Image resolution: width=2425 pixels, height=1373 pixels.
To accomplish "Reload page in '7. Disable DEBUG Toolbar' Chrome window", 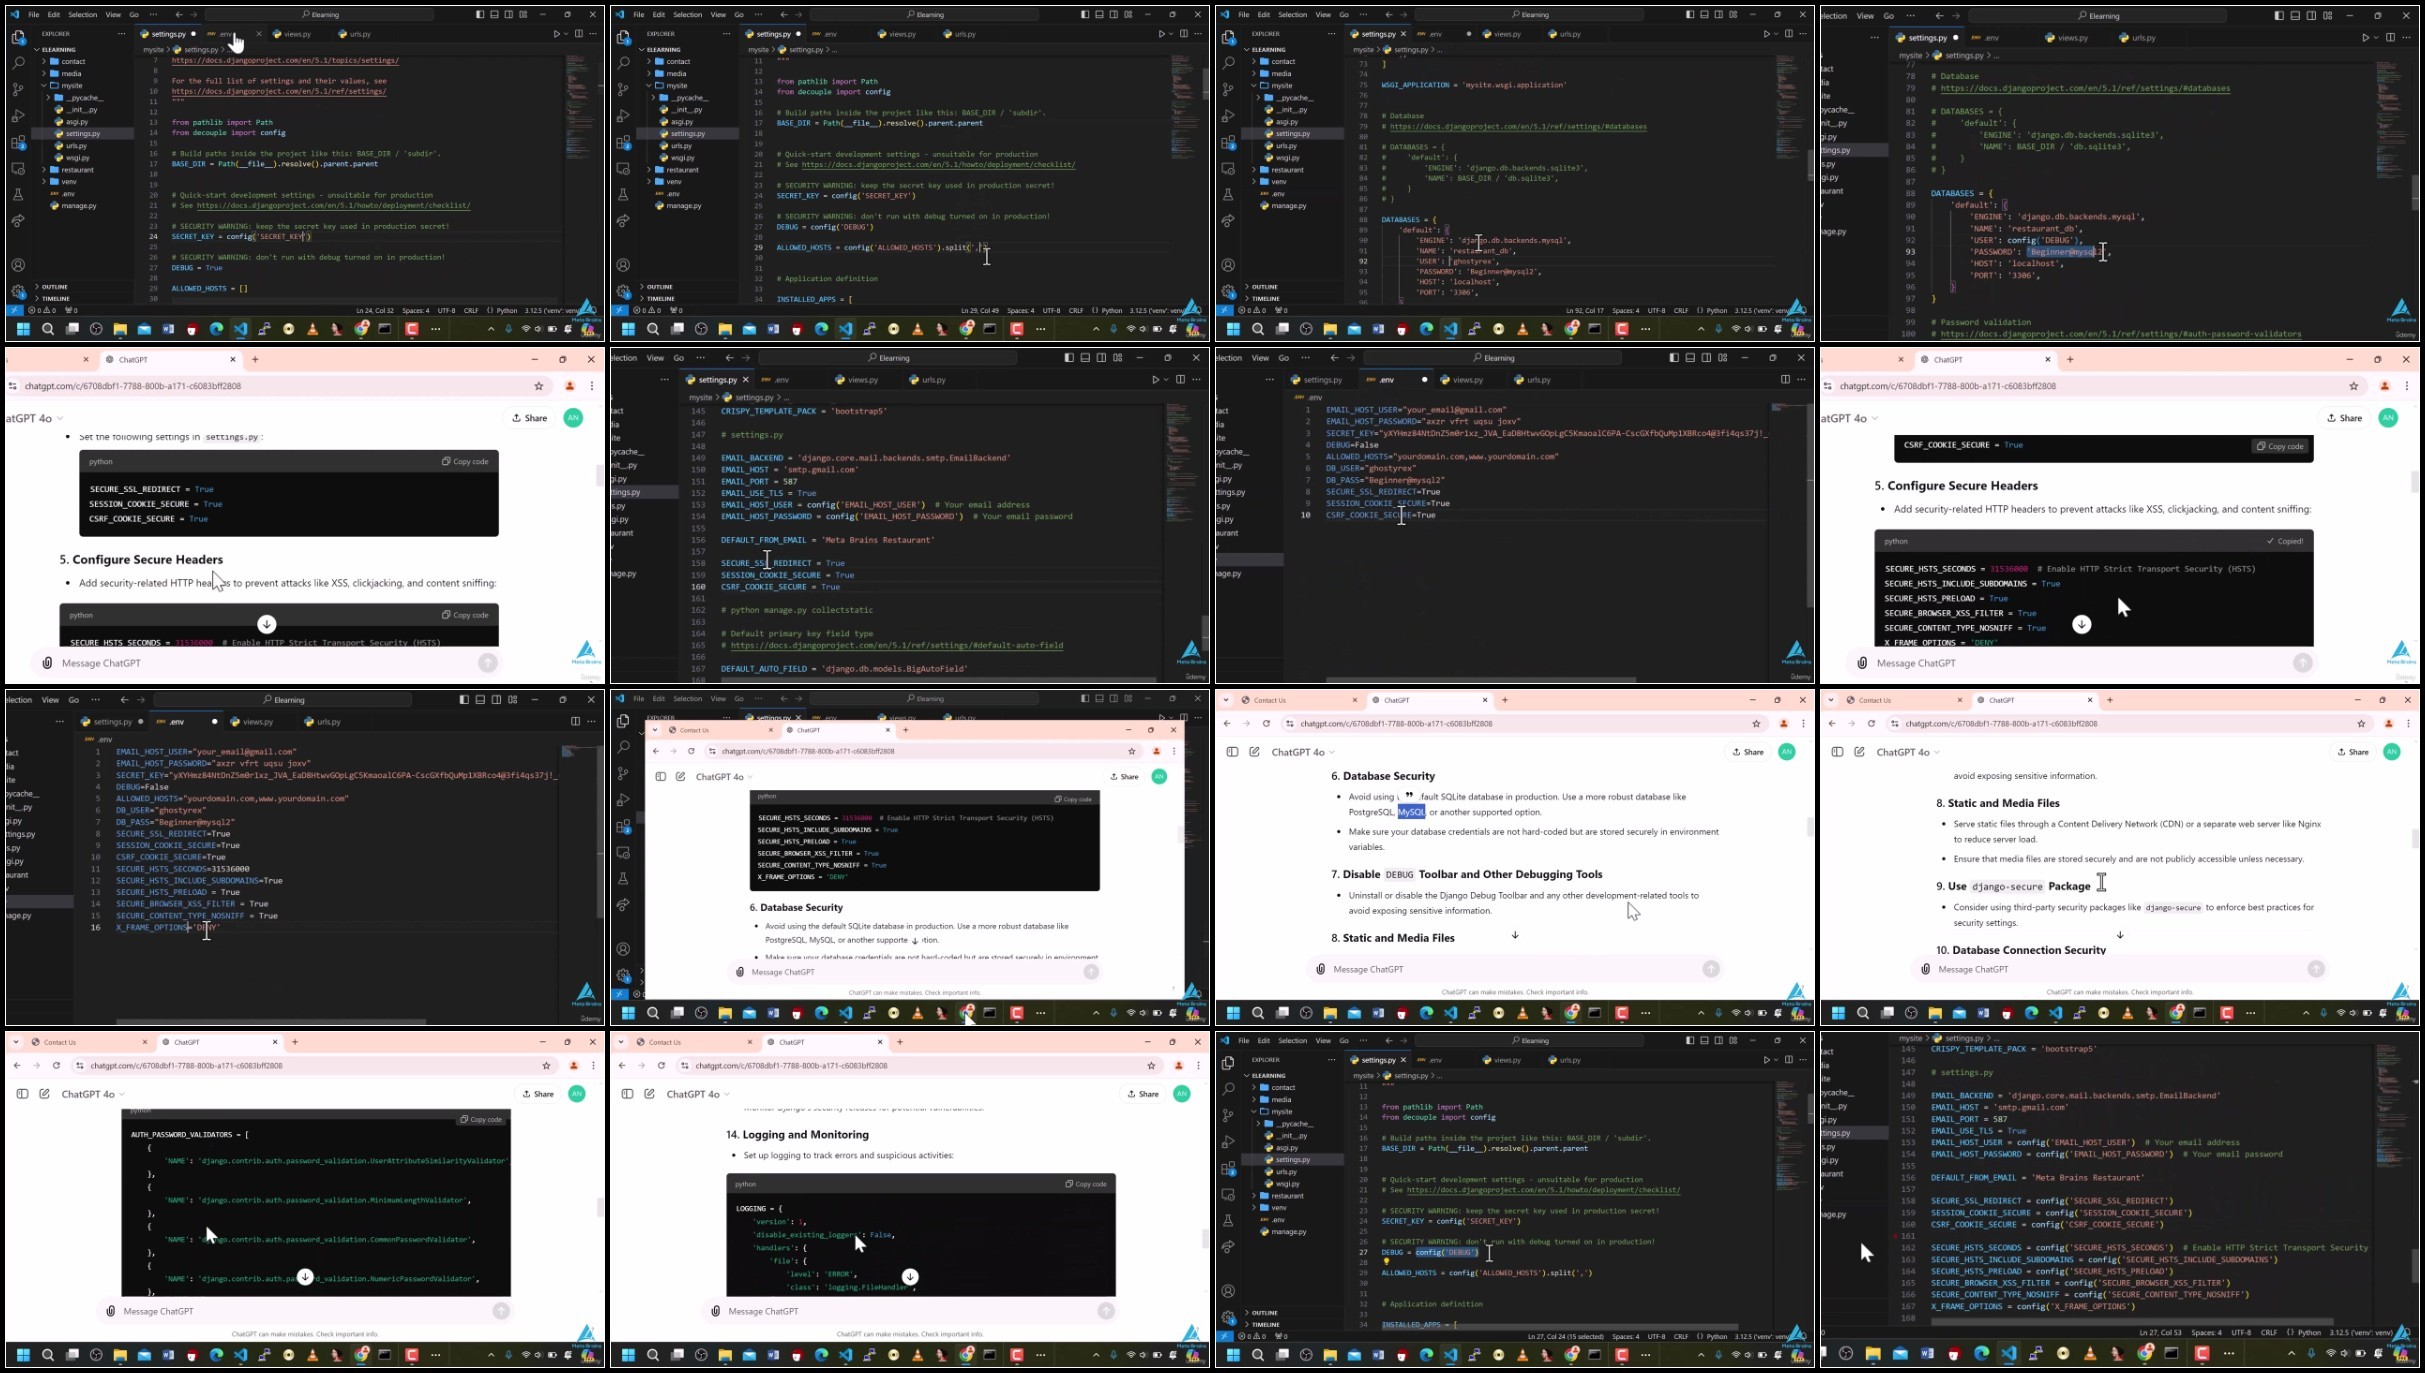I will [1266, 724].
